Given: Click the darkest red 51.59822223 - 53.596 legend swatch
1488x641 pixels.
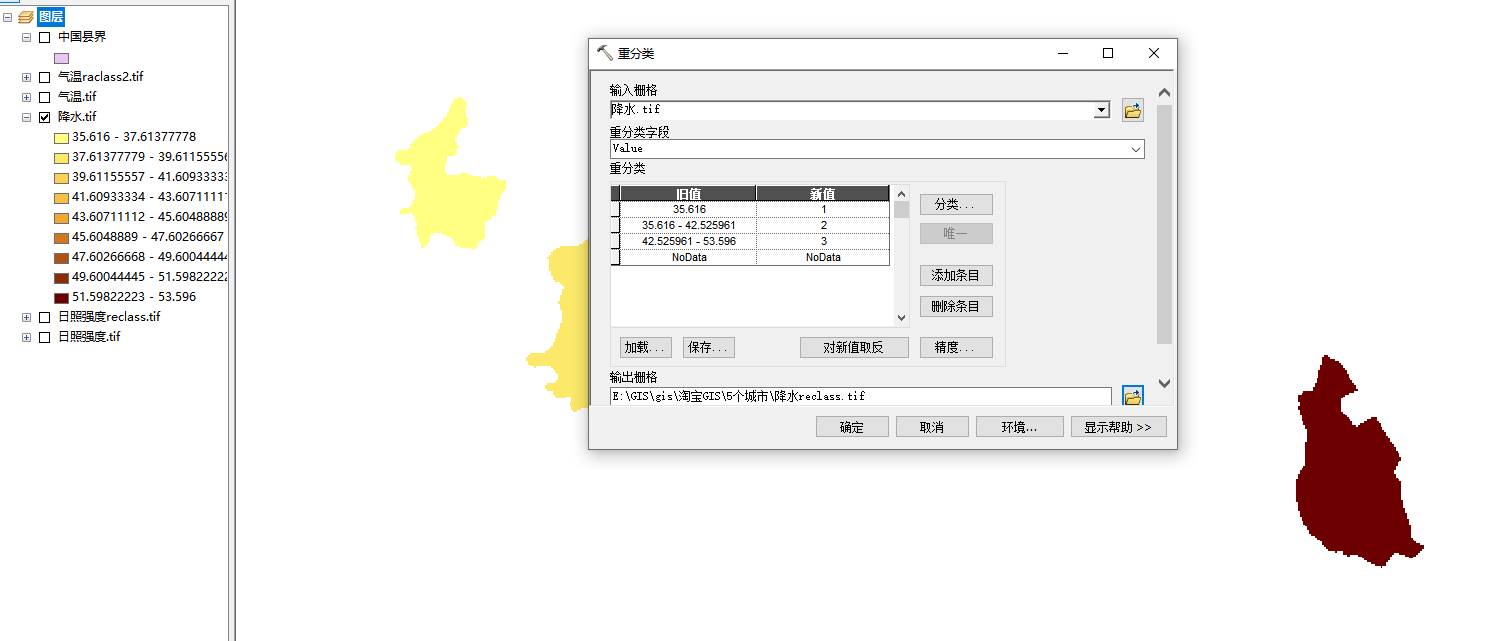Looking at the screenshot, I should pyautogui.click(x=61, y=298).
